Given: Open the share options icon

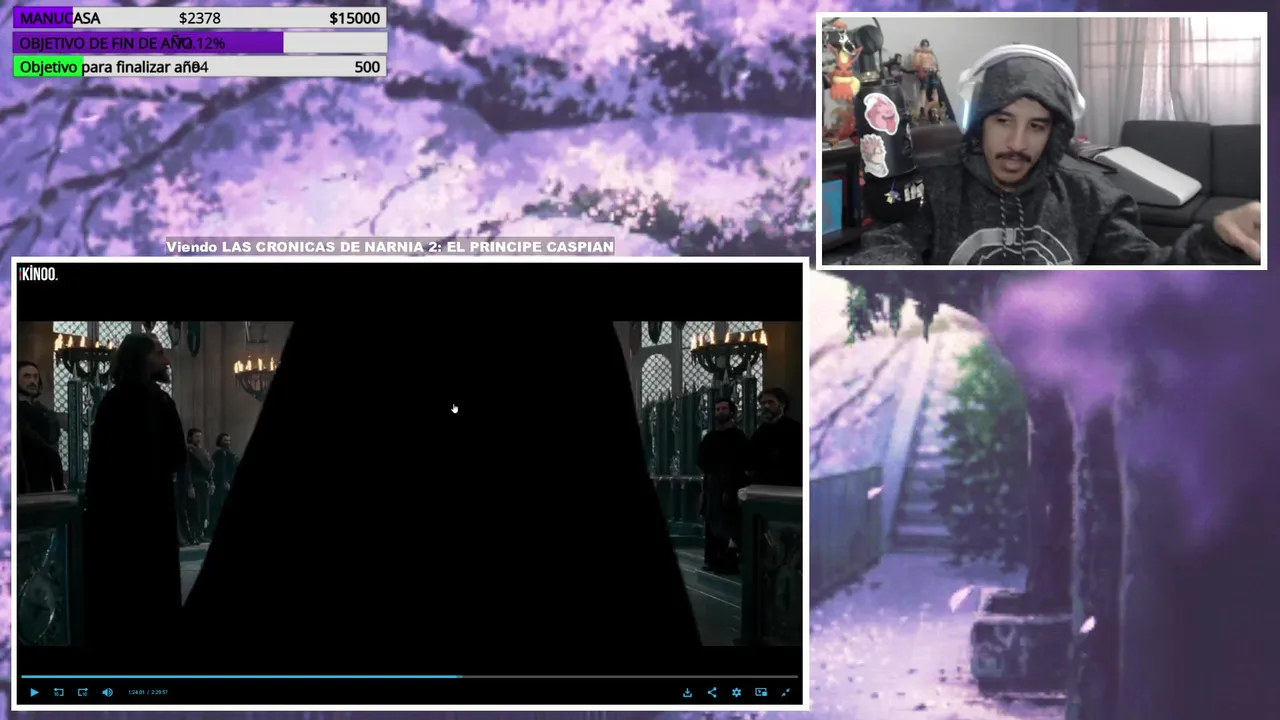Looking at the screenshot, I should click(x=712, y=692).
